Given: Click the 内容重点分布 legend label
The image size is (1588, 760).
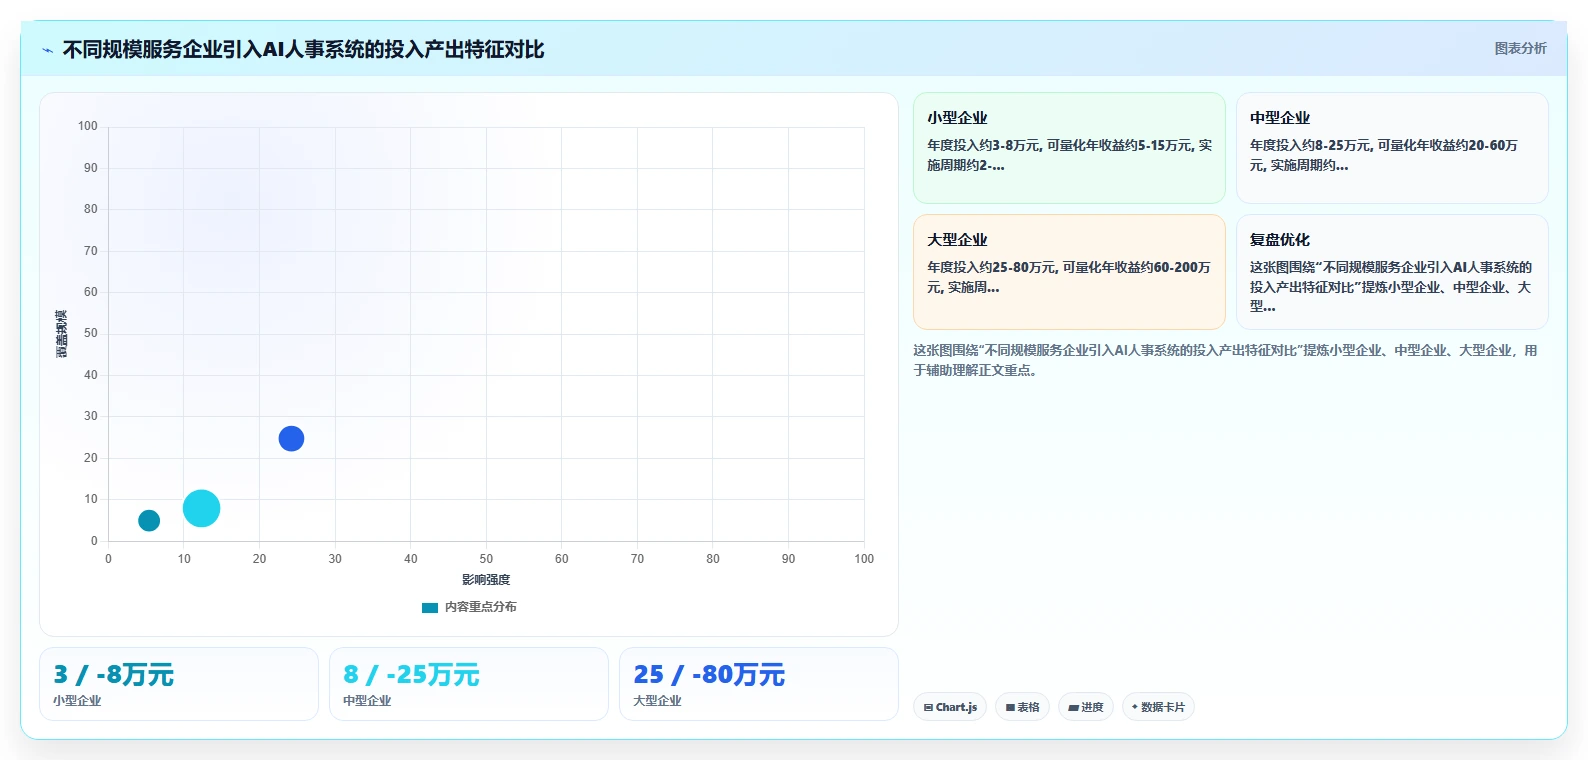Looking at the screenshot, I should 481,607.
